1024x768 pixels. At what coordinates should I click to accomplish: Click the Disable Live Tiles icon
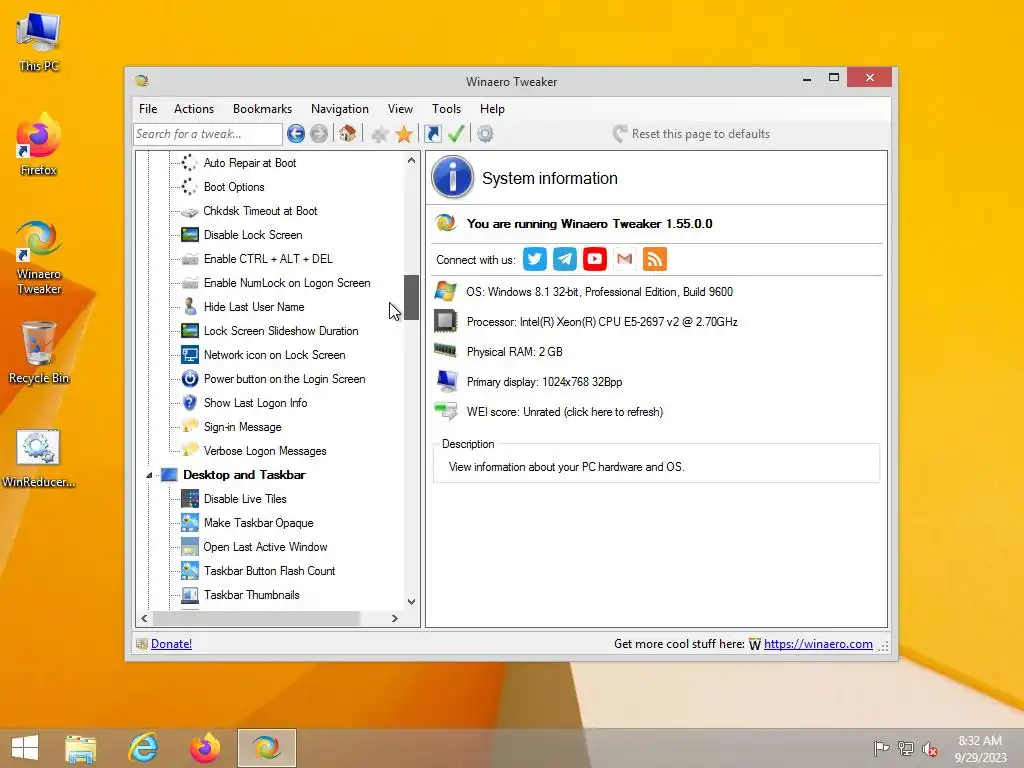coord(189,499)
